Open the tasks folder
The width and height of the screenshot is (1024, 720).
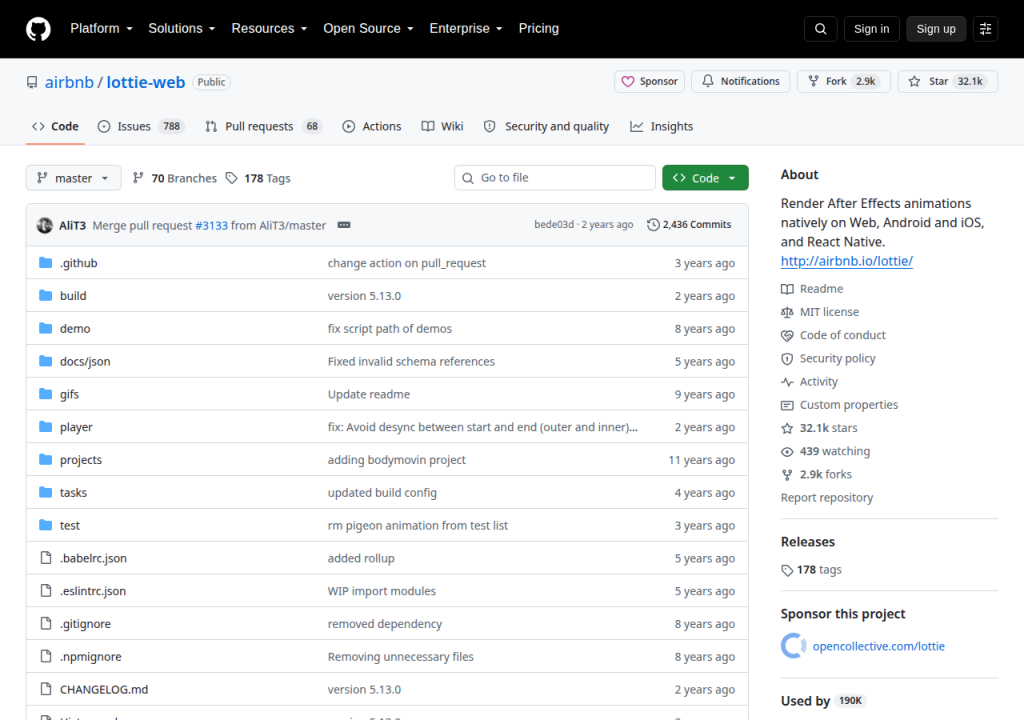pyautogui.click(x=73, y=493)
